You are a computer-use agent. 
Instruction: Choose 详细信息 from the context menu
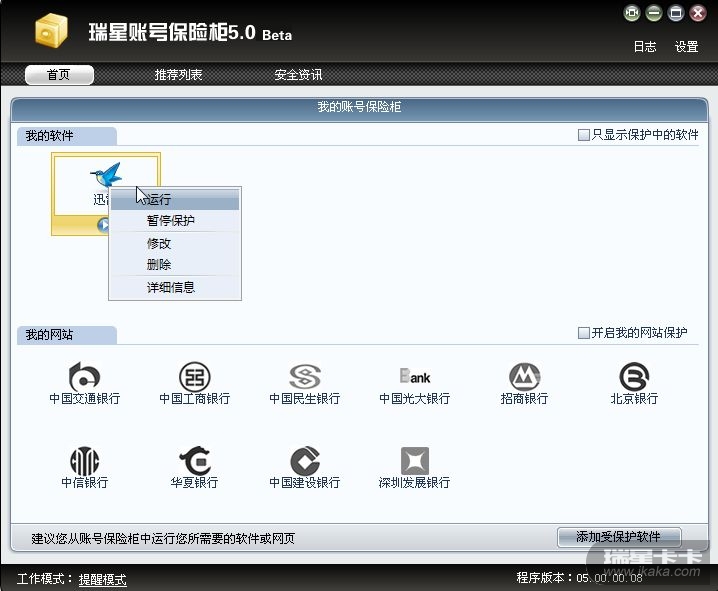pos(175,287)
